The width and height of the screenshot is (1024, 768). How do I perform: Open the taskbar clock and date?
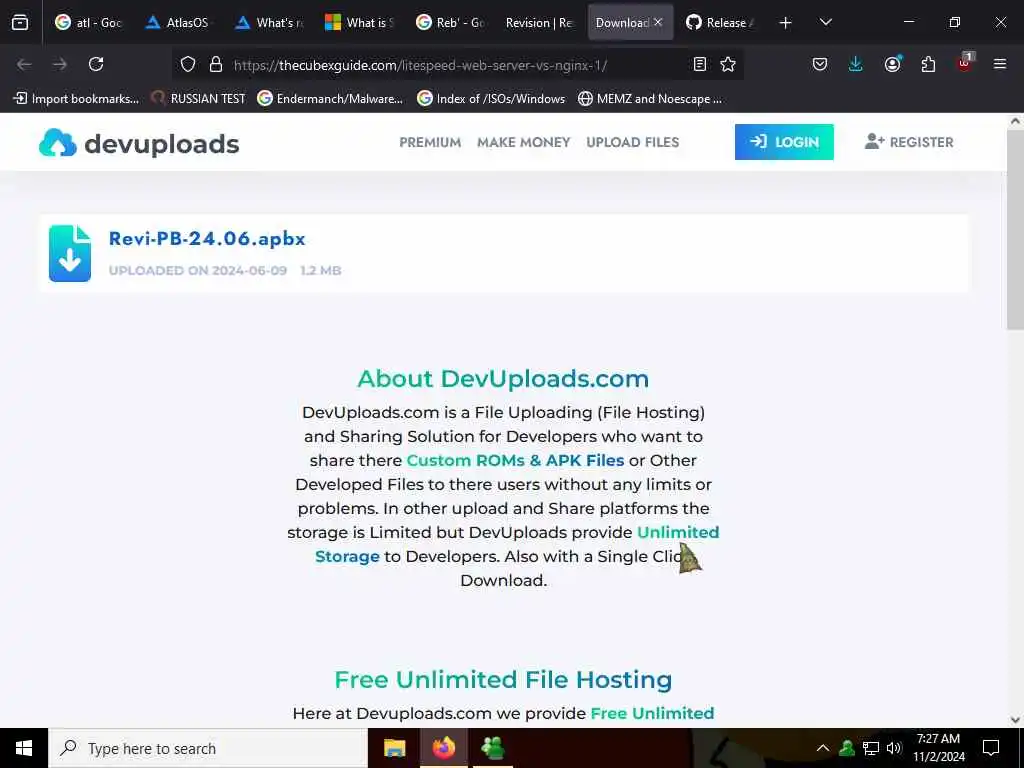938,748
